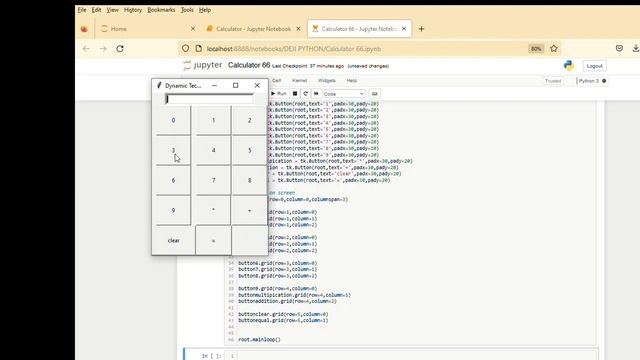Click the page info icon in address bar

tap(198, 49)
